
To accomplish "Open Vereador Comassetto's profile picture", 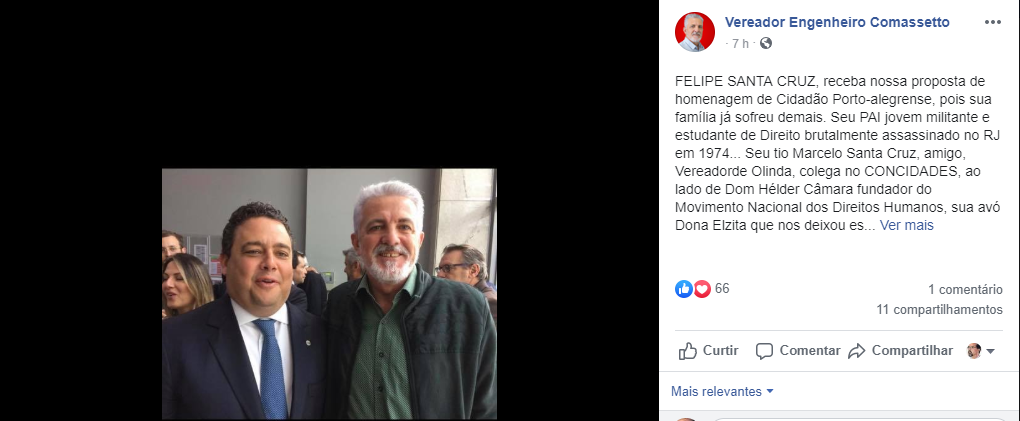I will pyautogui.click(x=695, y=32).
